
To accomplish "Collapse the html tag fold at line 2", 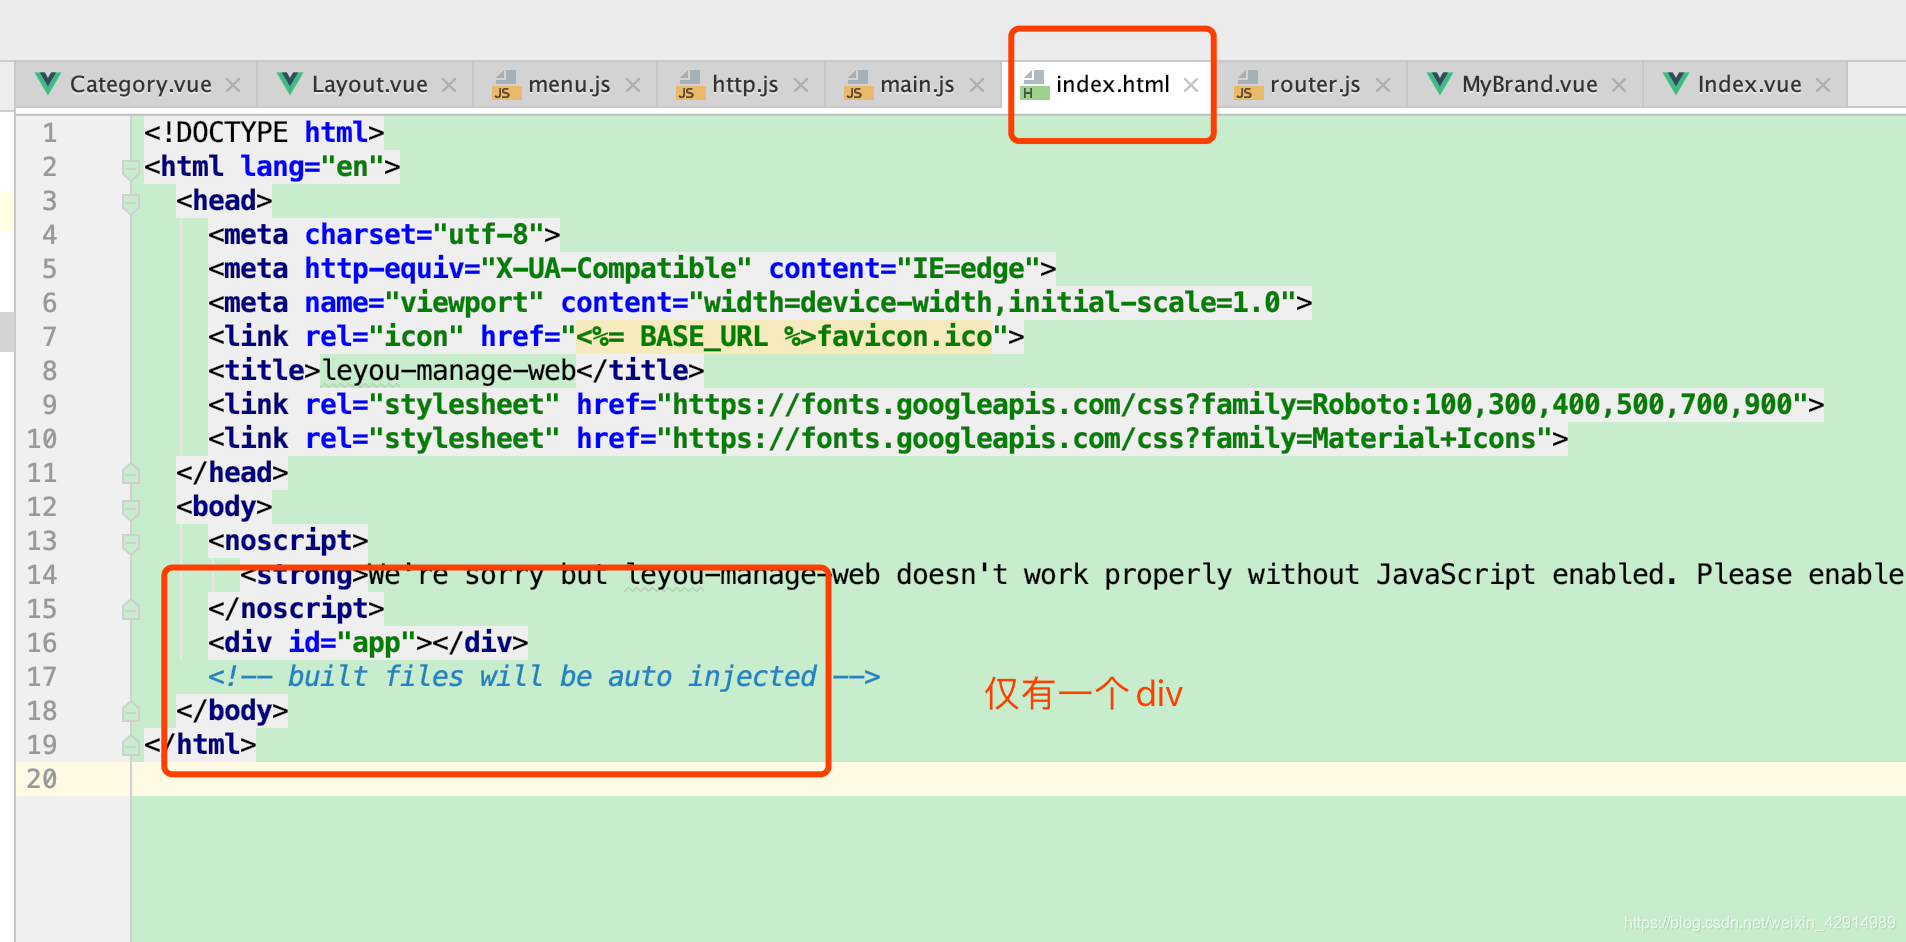I will [x=130, y=168].
